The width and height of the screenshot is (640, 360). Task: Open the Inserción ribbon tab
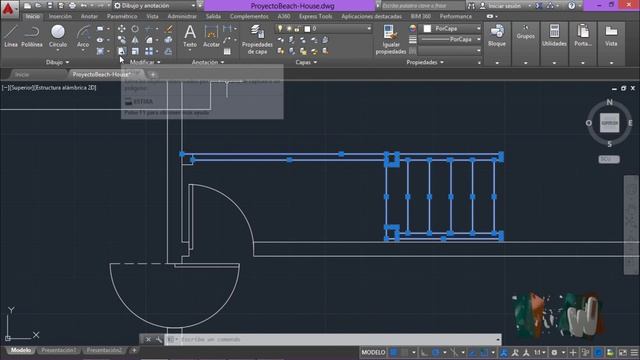point(60,16)
